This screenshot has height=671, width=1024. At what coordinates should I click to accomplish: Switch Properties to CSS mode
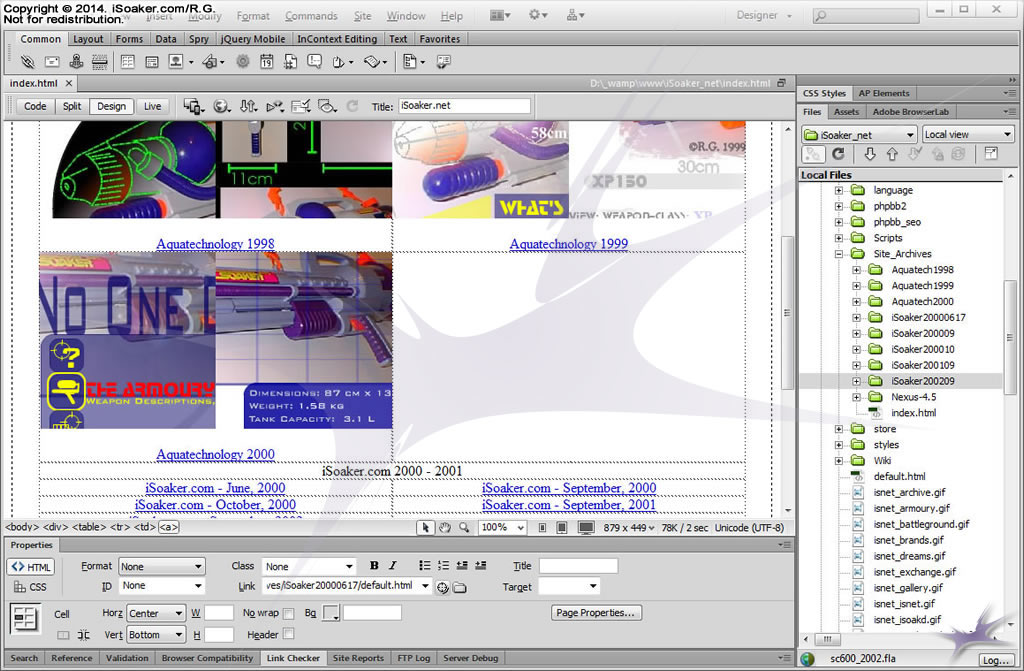coord(31,587)
